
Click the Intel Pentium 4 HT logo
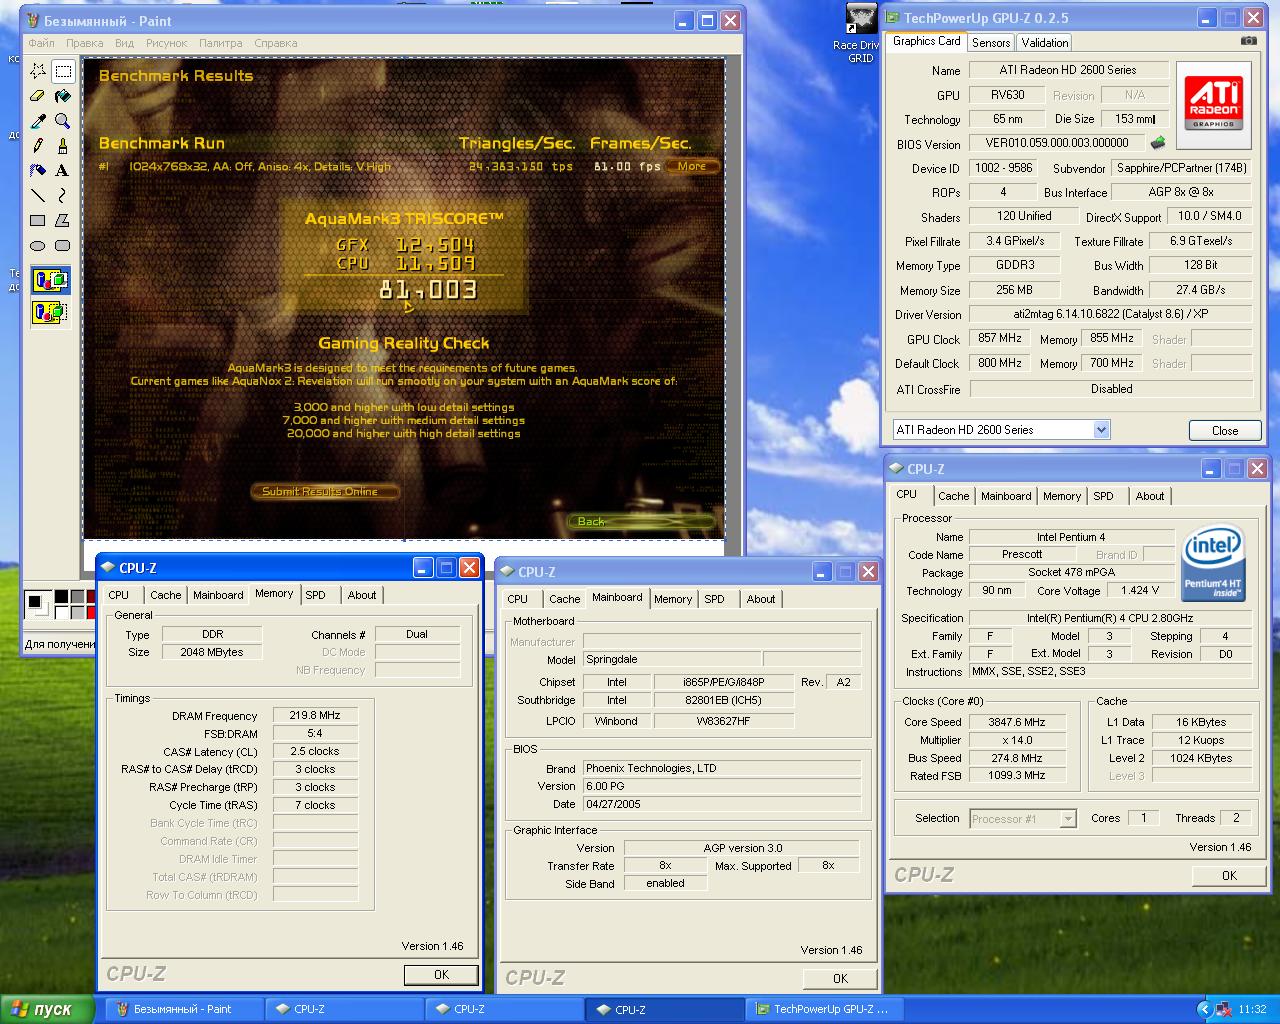(x=1213, y=563)
